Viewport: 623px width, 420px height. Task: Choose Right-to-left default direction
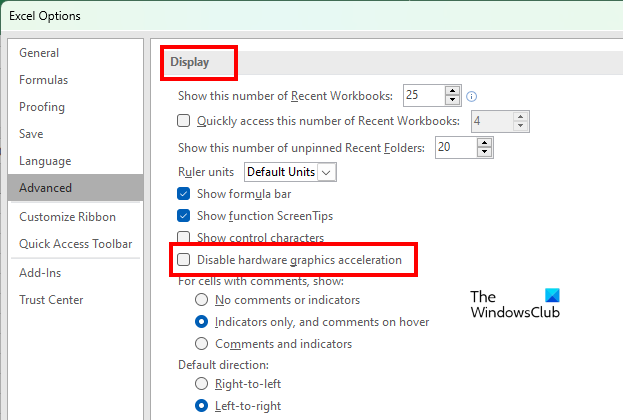point(201,384)
